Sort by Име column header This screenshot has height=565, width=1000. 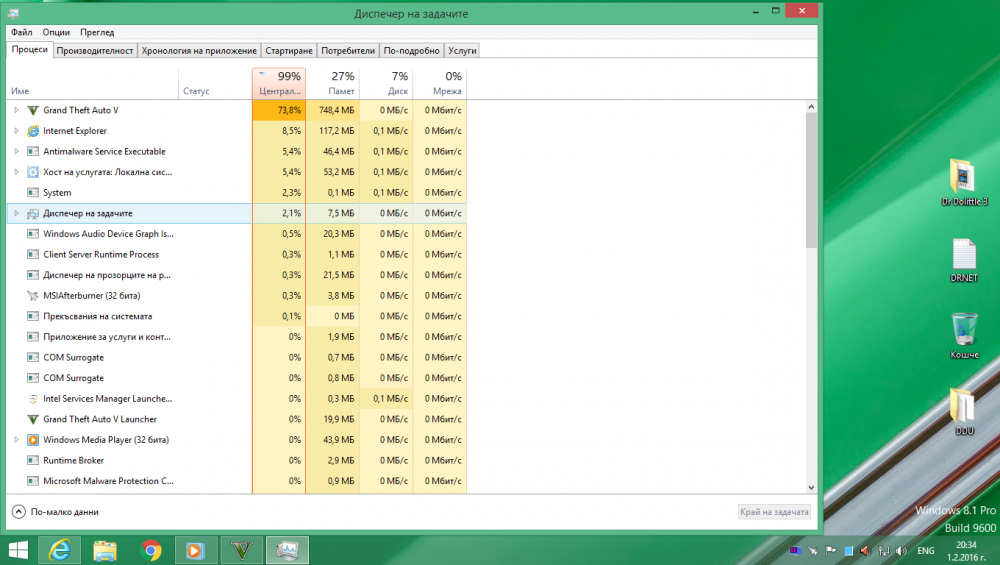pos(92,84)
